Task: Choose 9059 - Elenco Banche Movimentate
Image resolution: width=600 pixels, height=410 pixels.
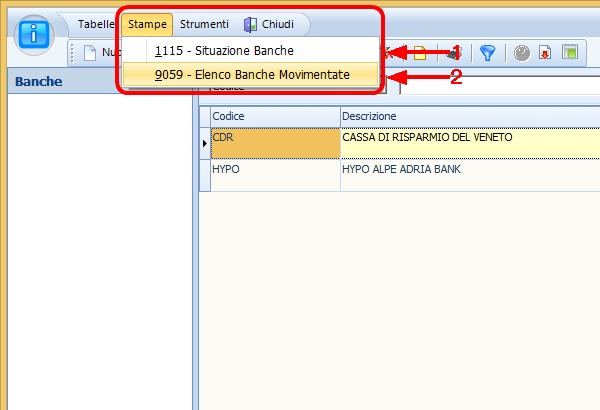Action: click(x=251, y=74)
